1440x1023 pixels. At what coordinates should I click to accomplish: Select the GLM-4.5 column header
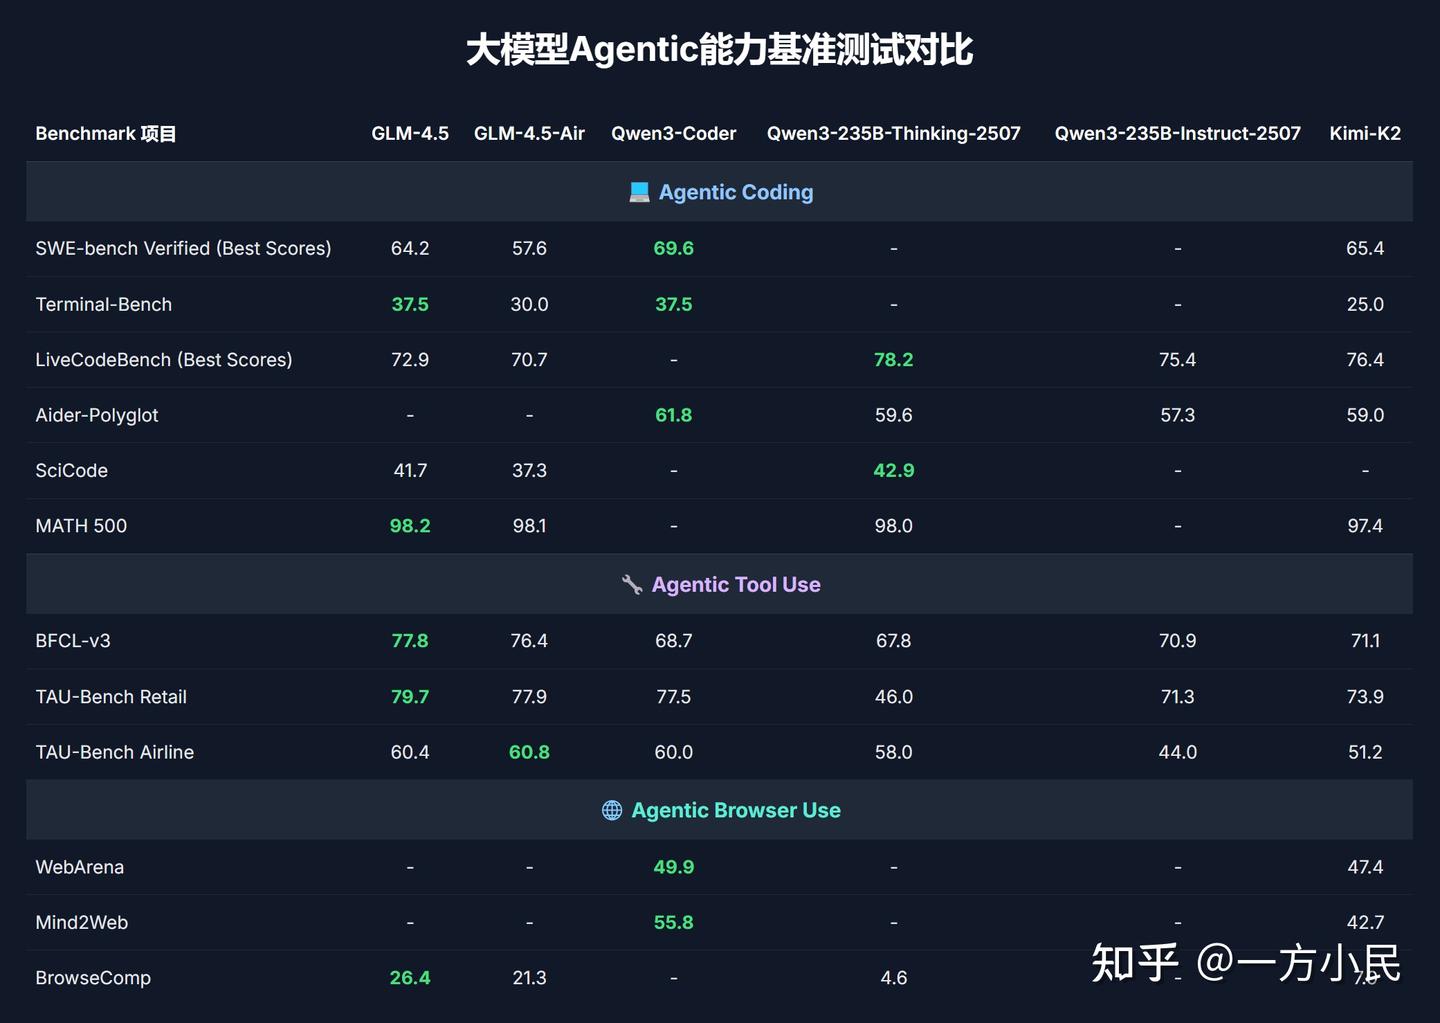click(410, 133)
